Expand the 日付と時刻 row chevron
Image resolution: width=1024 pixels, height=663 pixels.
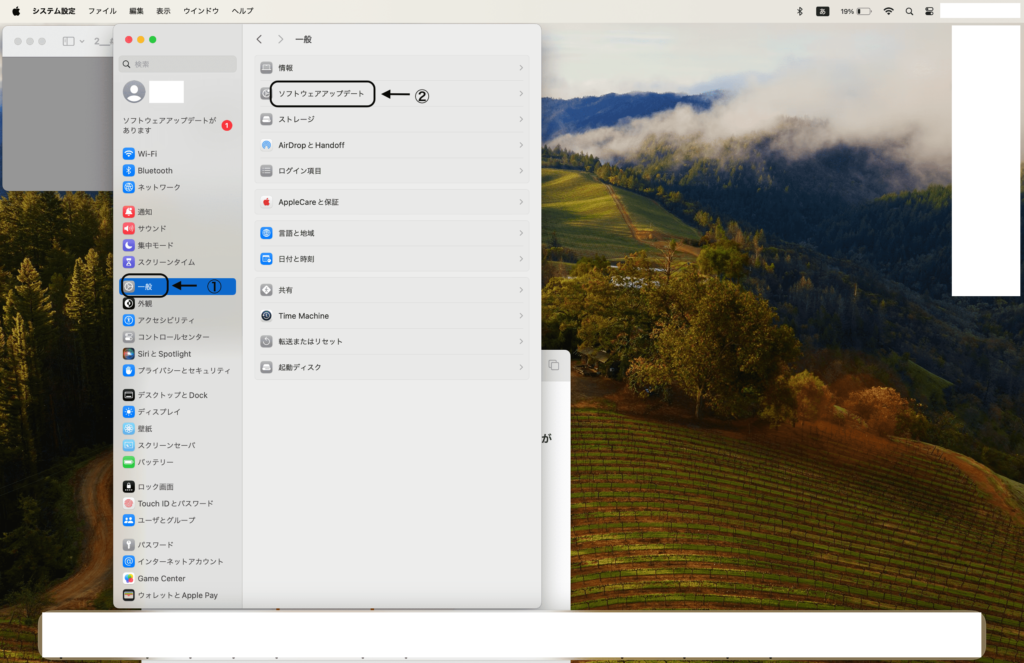pos(521,259)
